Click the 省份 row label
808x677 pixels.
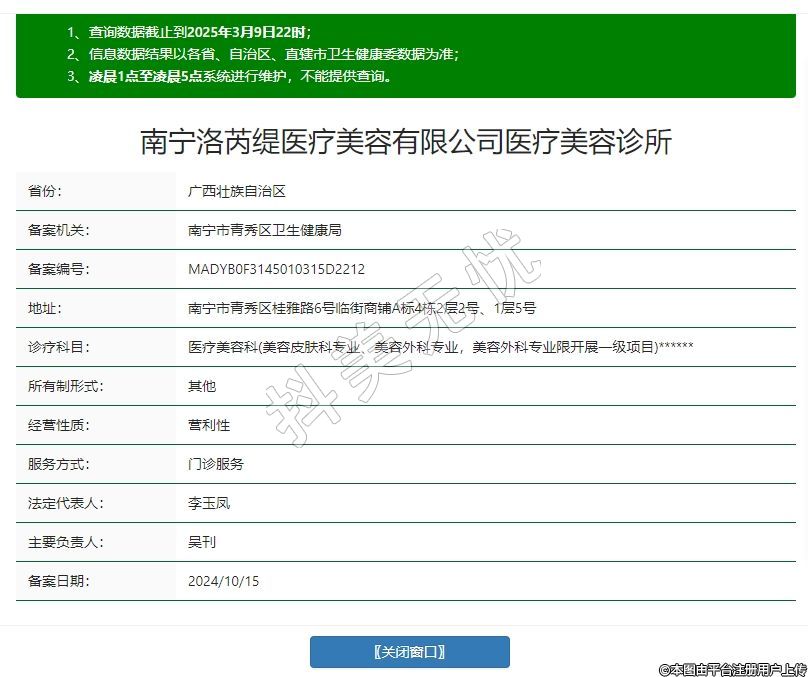(x=45, y=191)
